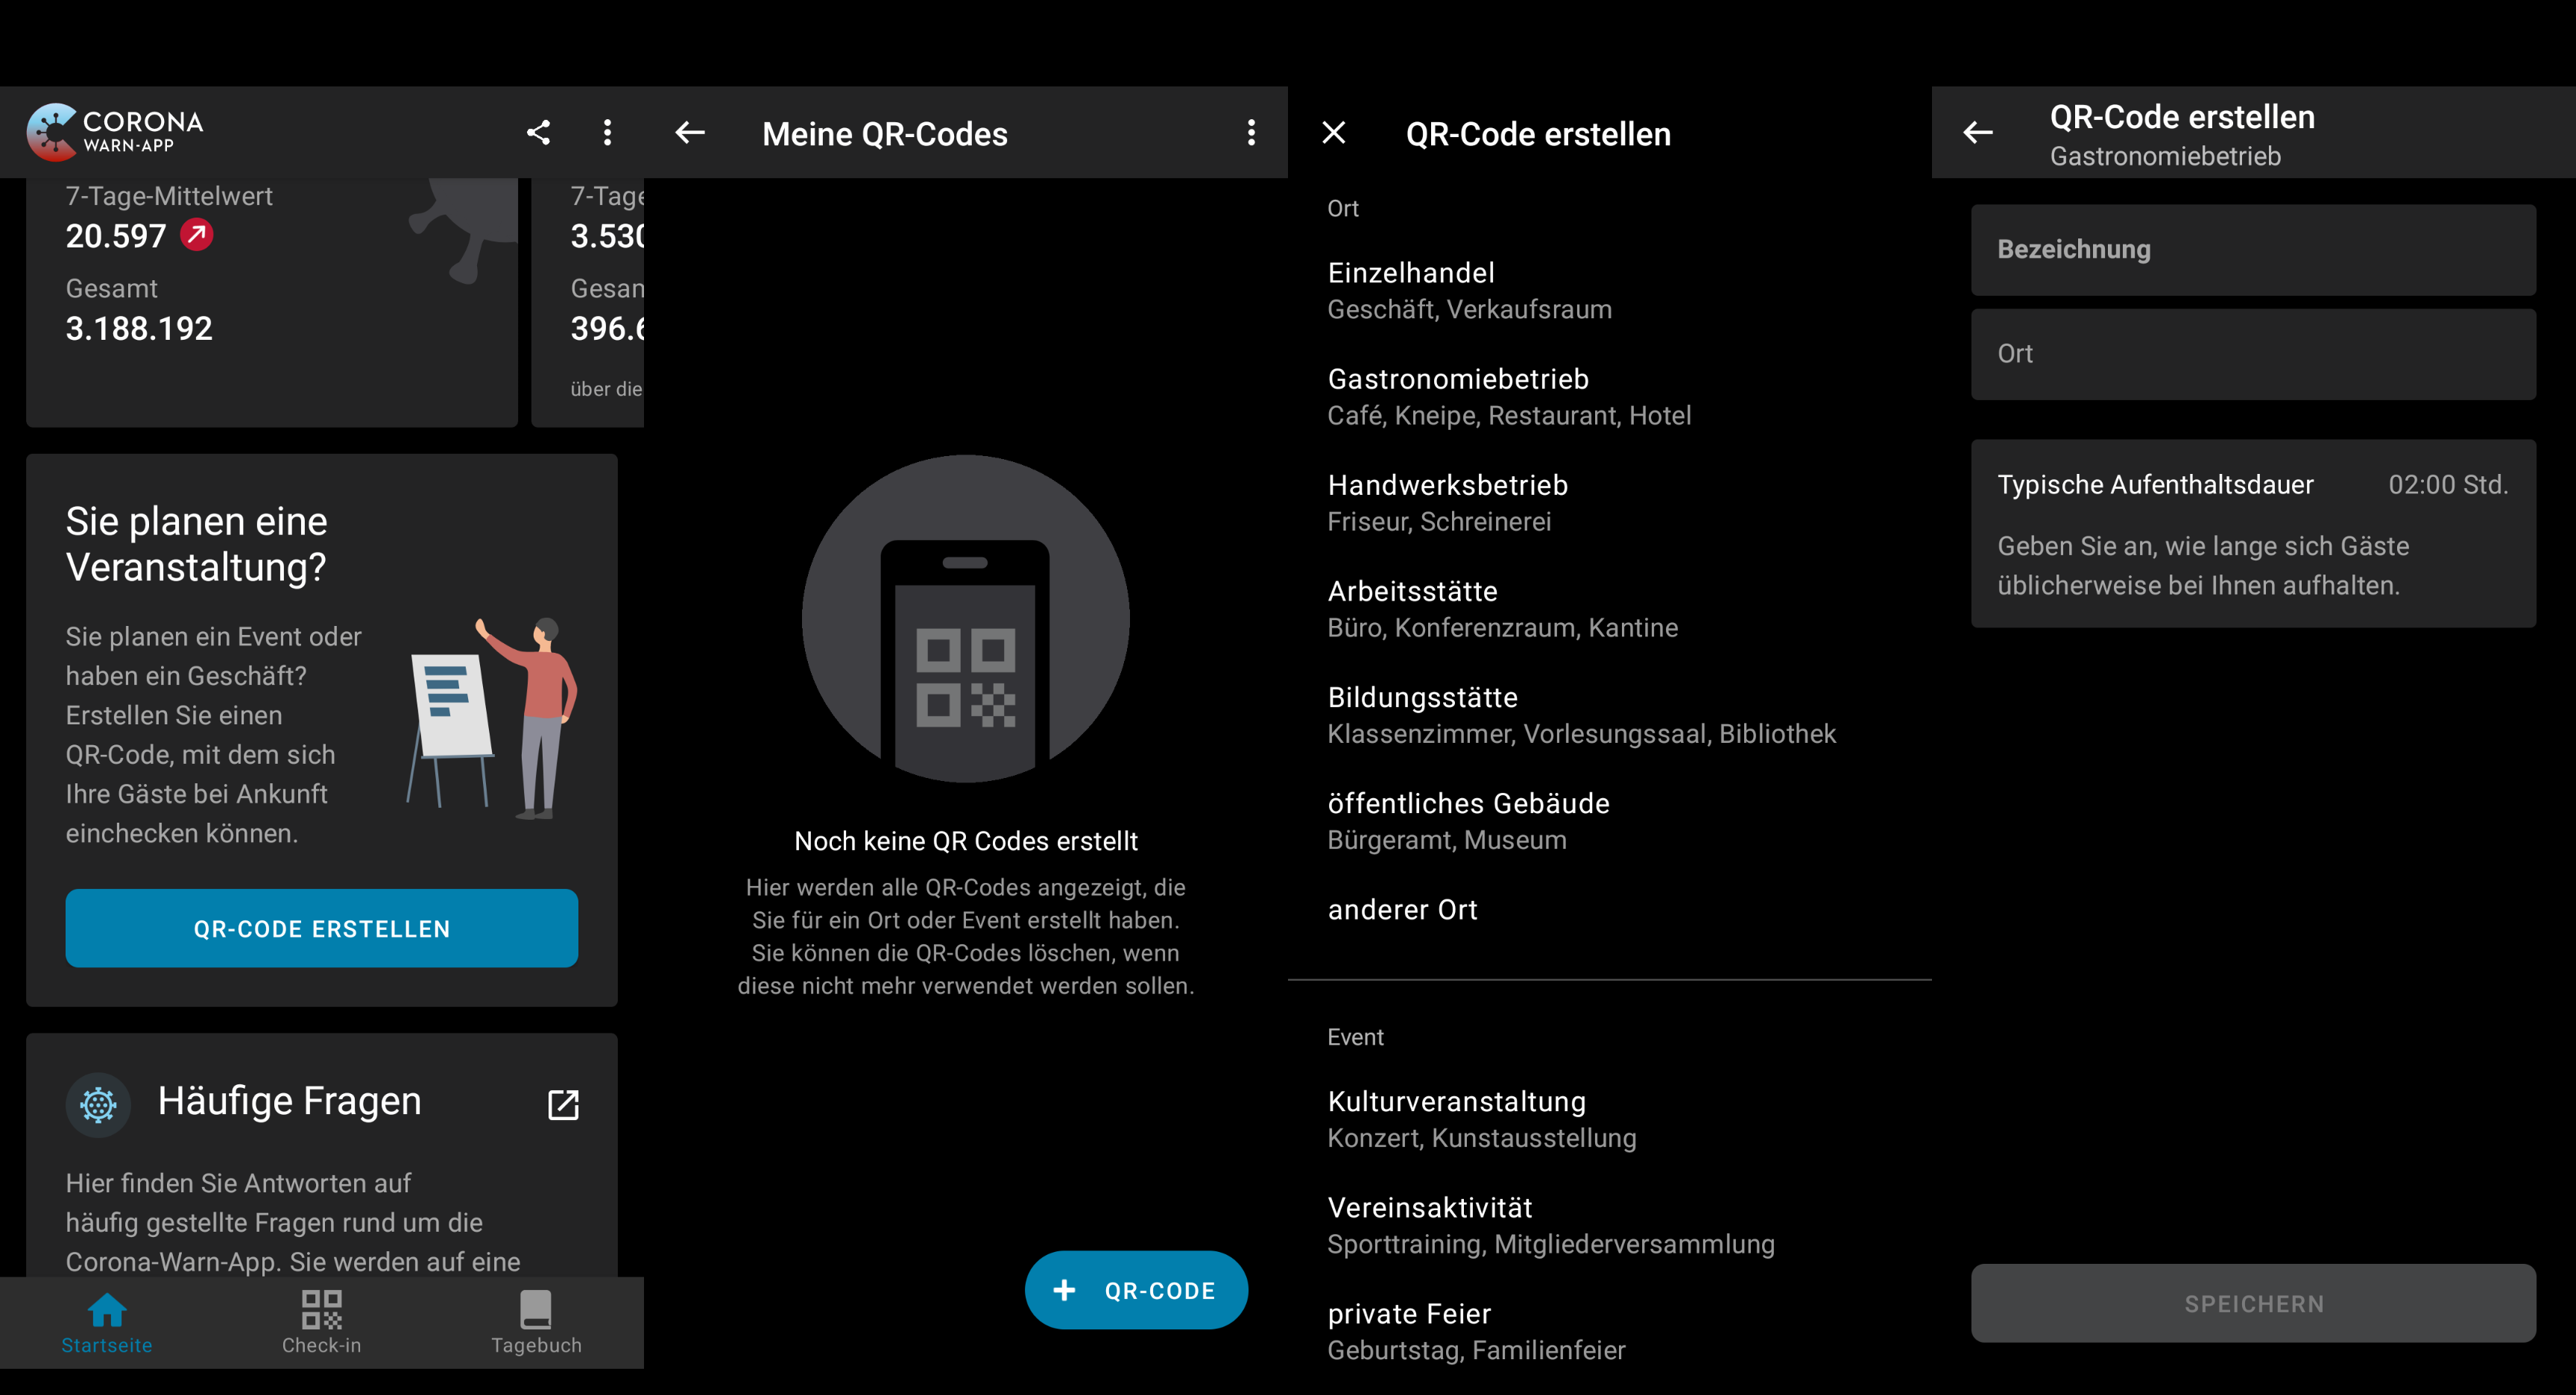This screenshot has height=1395, width=2576.
Task: Tap the share icon in Corona-Warn-App header
Action: [538, 132]
